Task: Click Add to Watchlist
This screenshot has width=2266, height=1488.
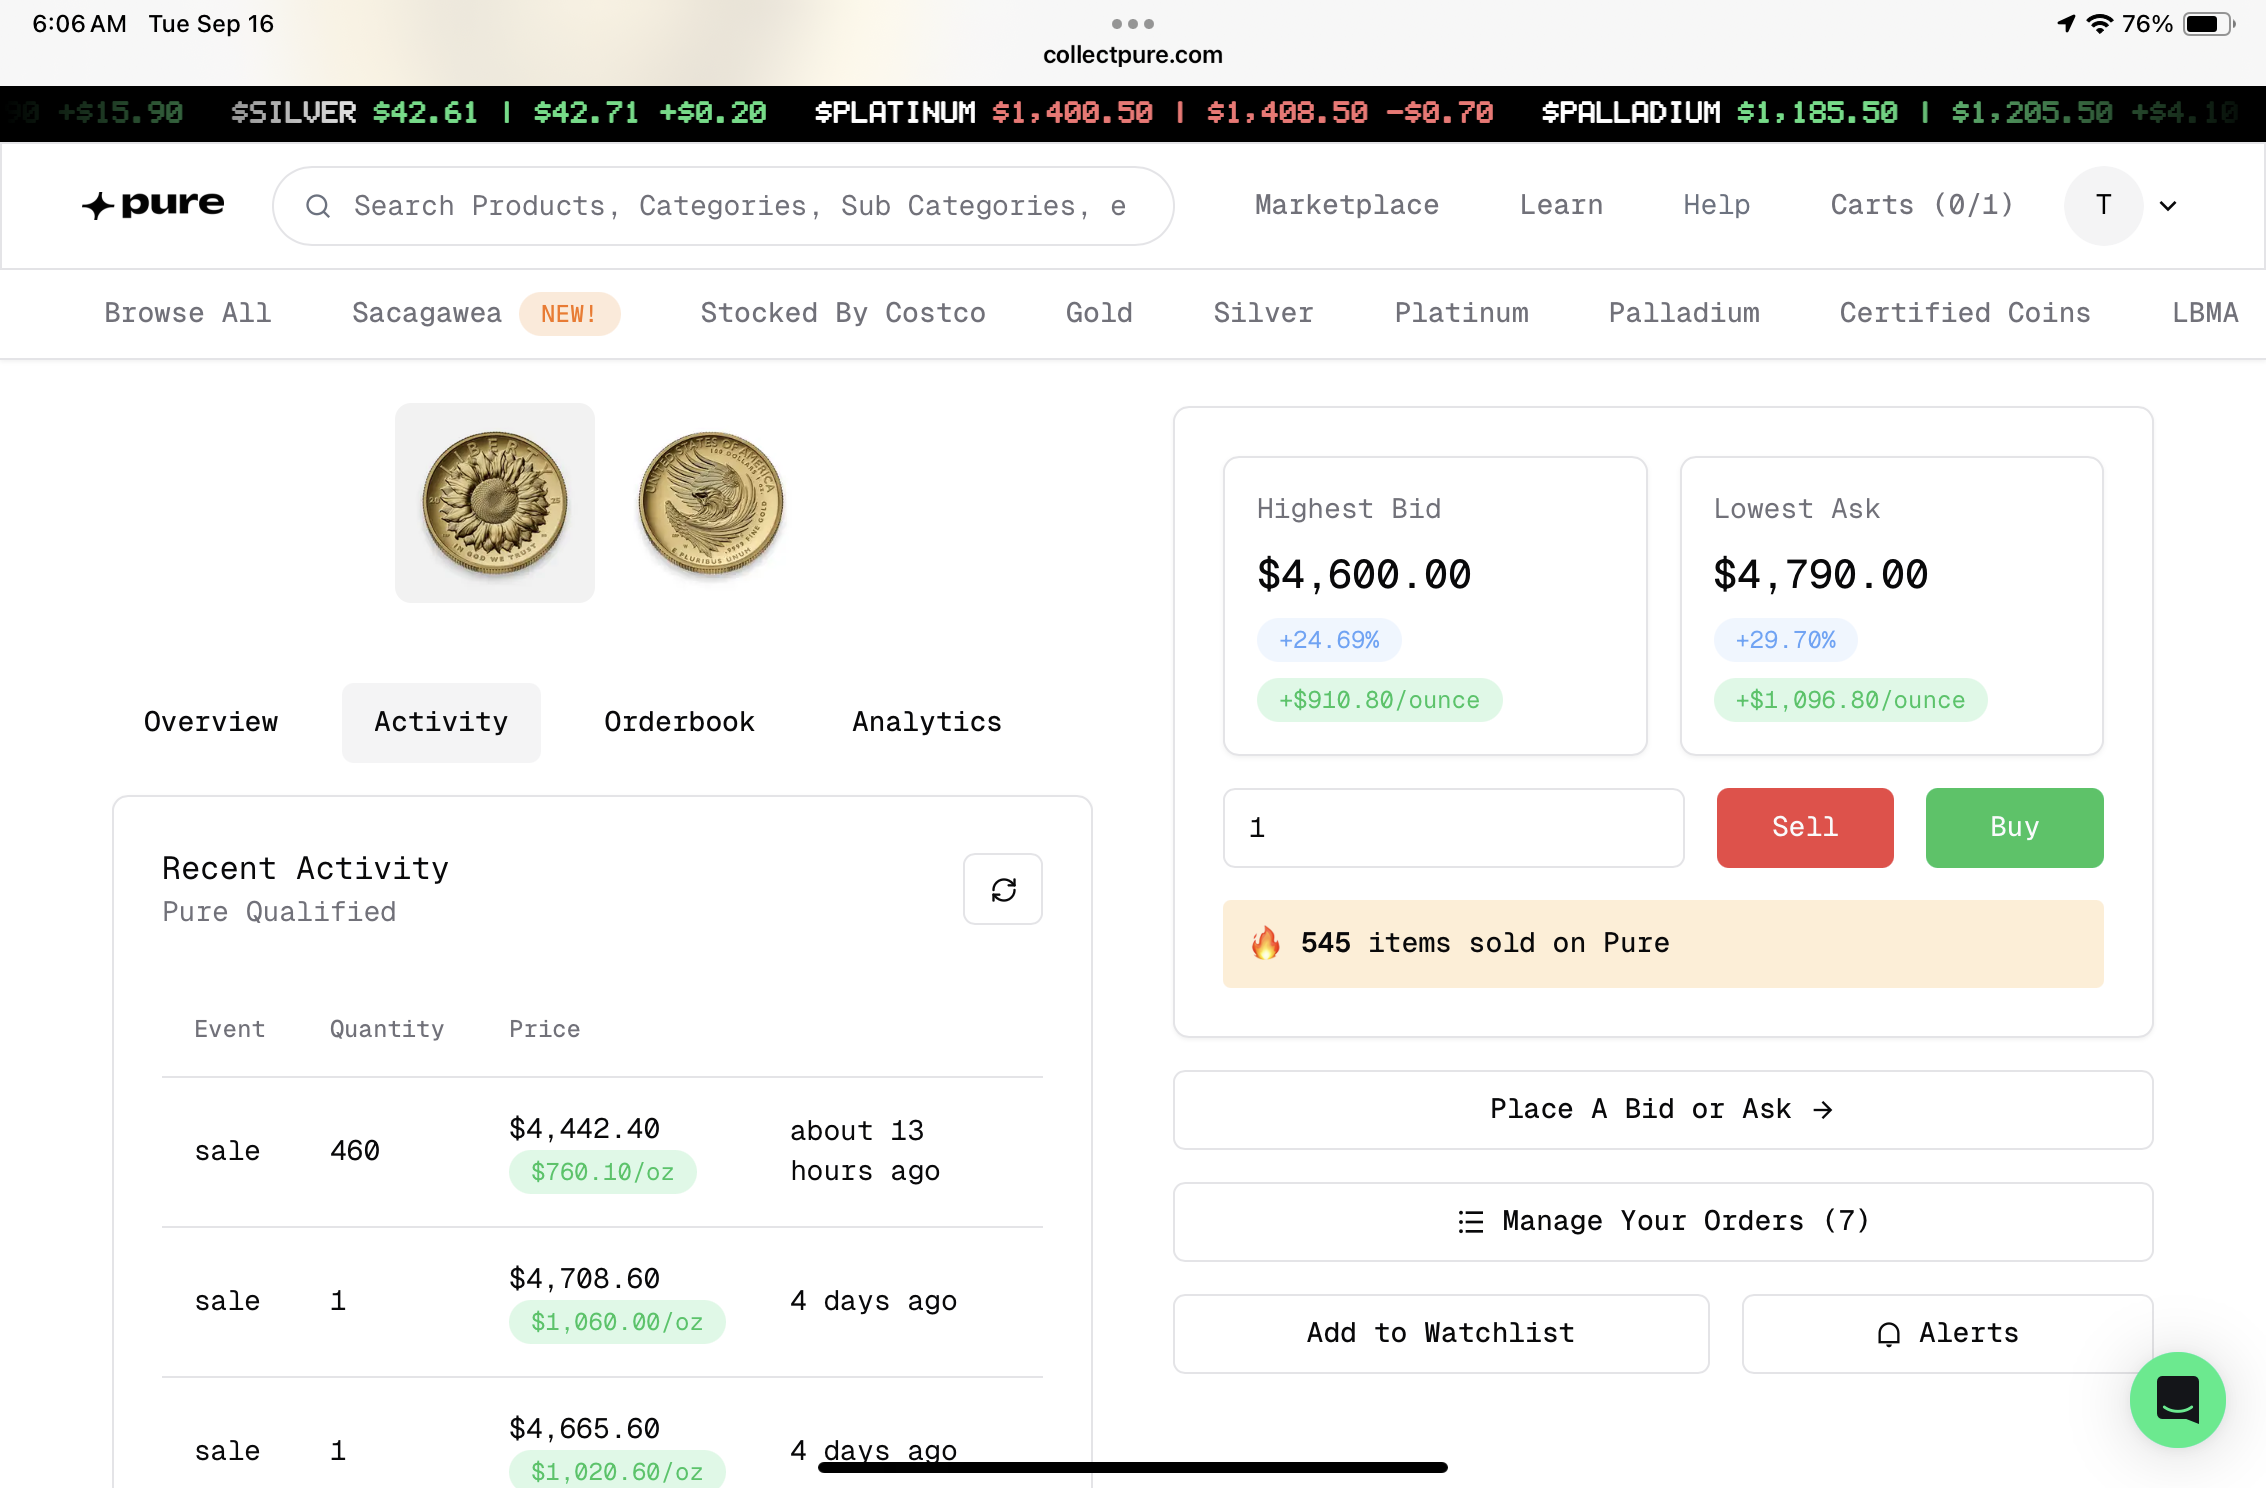Action: click(x=1441, y=1334)
